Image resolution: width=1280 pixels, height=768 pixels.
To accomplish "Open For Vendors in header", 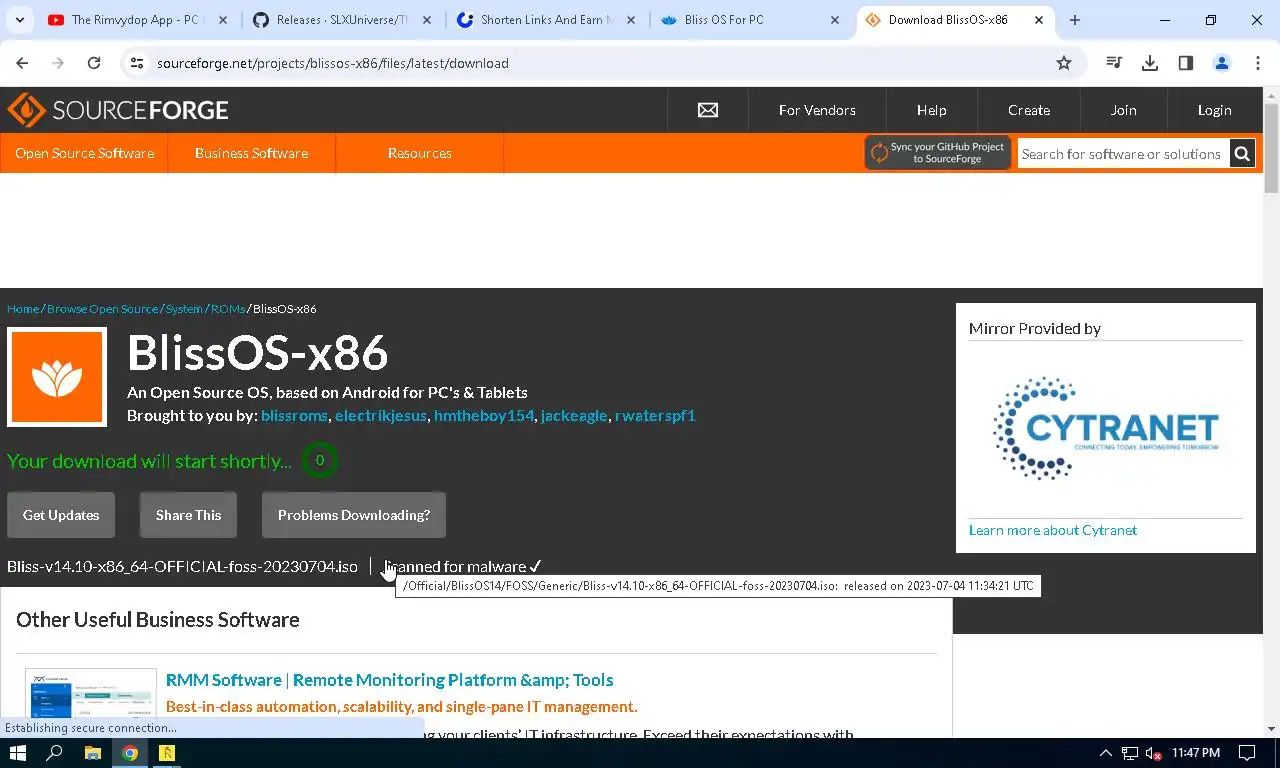I will (817, 110).
